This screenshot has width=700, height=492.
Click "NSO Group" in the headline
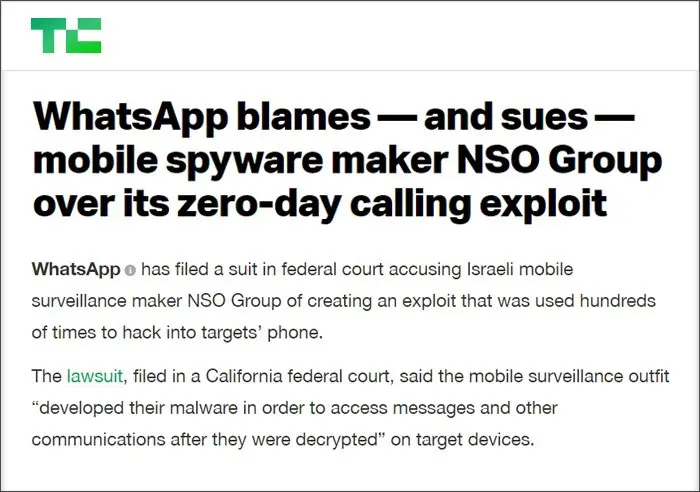coord(558,161)
